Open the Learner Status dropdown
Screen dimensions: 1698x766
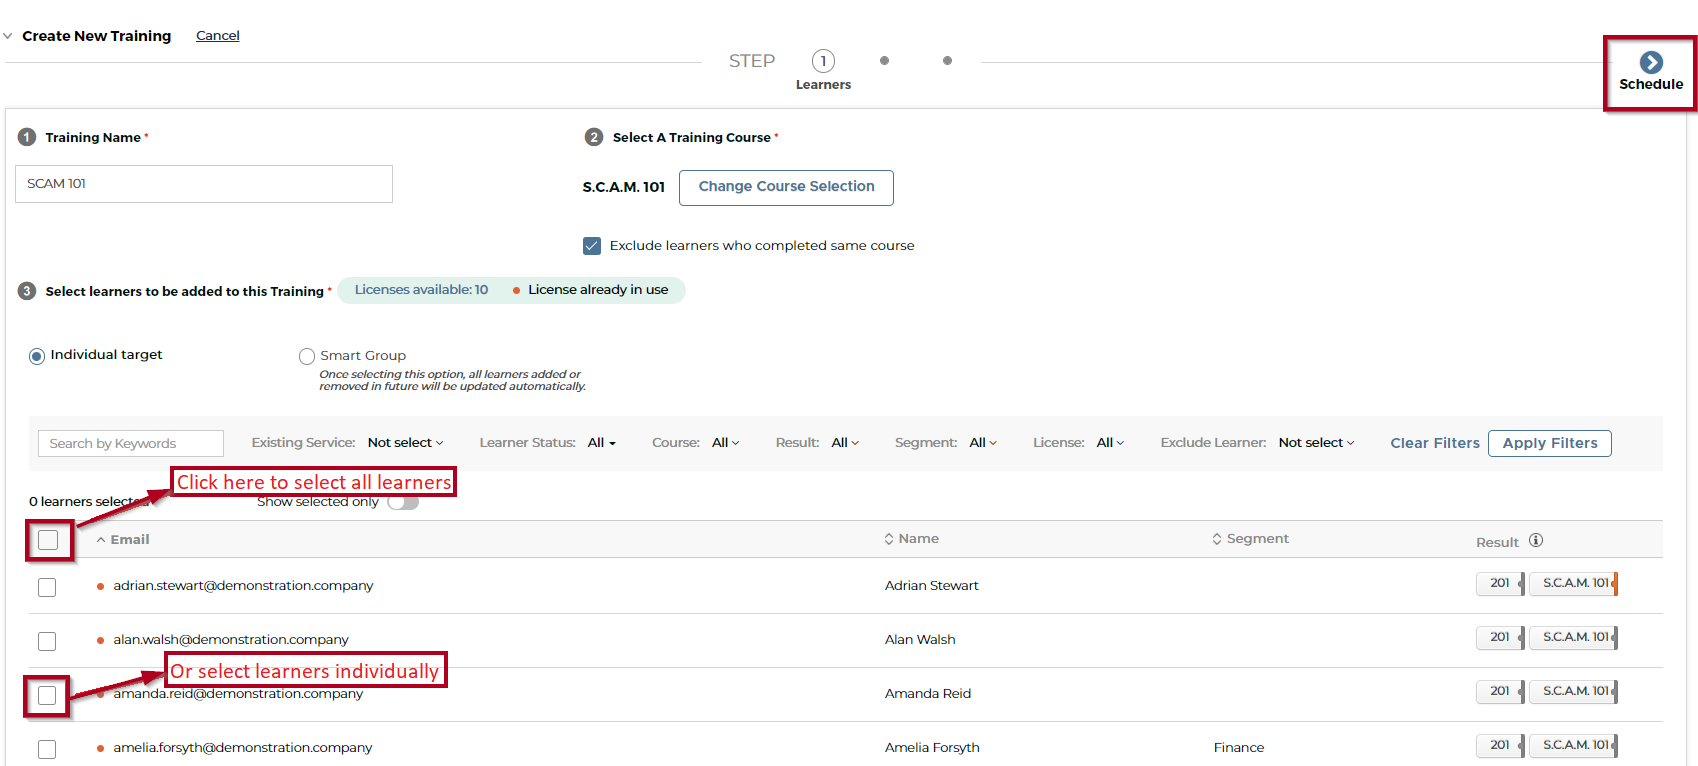pyautogui.click(x=601, y=443)
